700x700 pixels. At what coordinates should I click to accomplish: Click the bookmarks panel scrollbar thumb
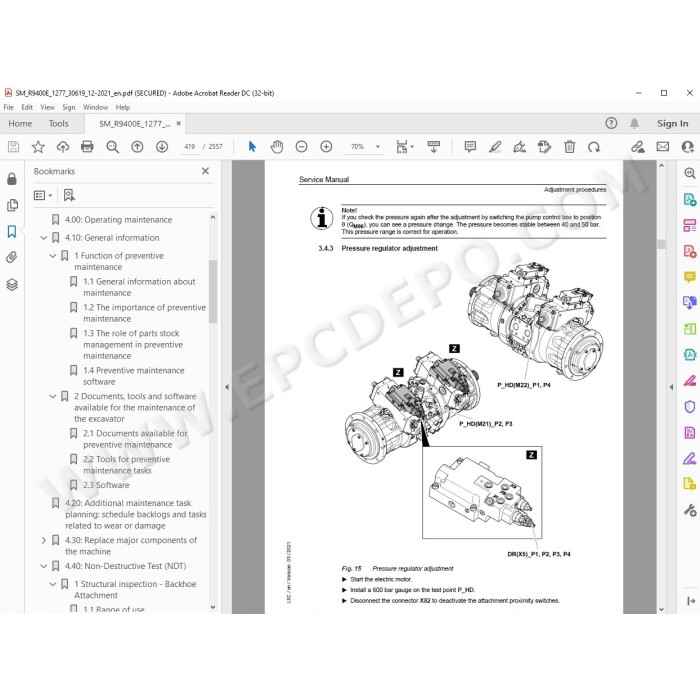tap(213, 291)
